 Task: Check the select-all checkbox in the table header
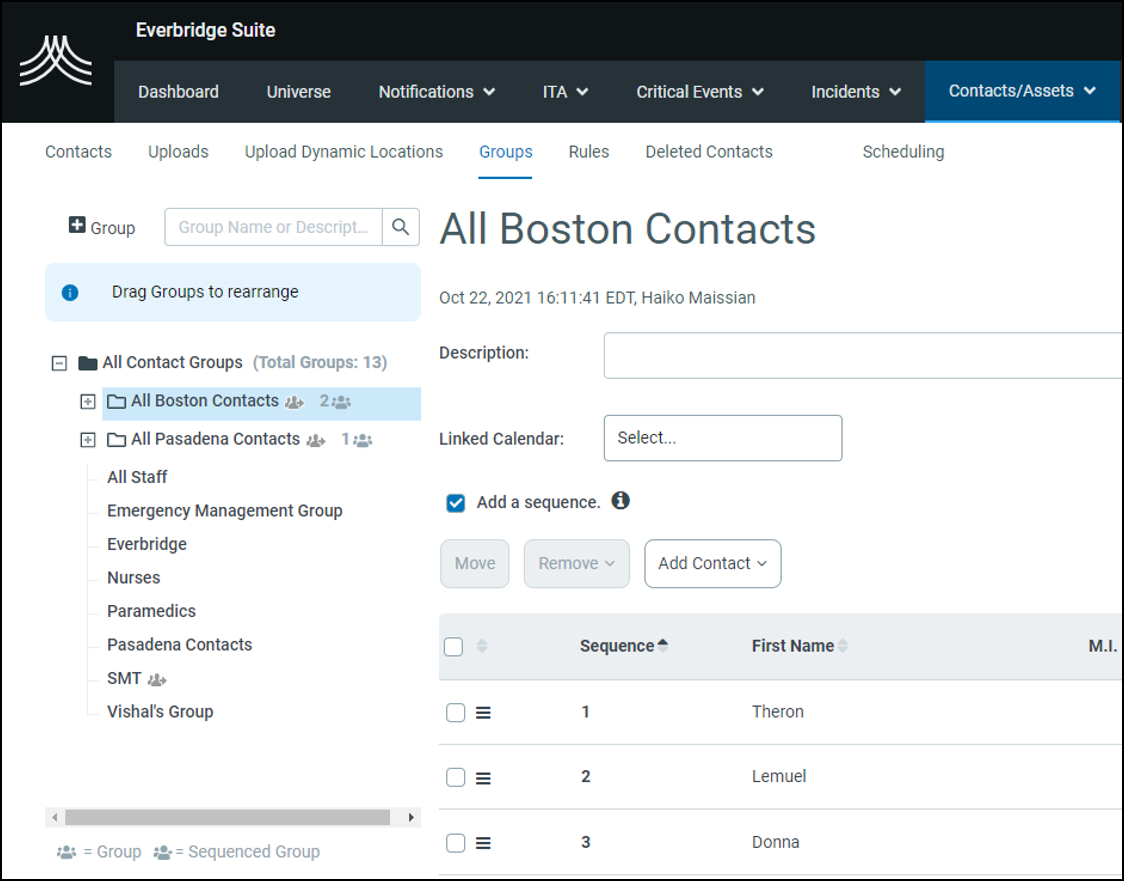click(453, 646)
